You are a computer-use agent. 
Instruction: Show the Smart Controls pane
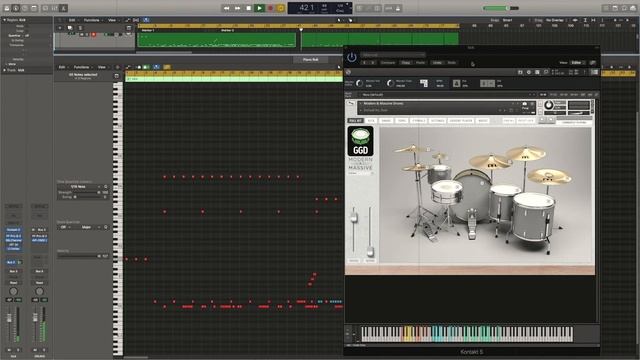click(45, 8)
